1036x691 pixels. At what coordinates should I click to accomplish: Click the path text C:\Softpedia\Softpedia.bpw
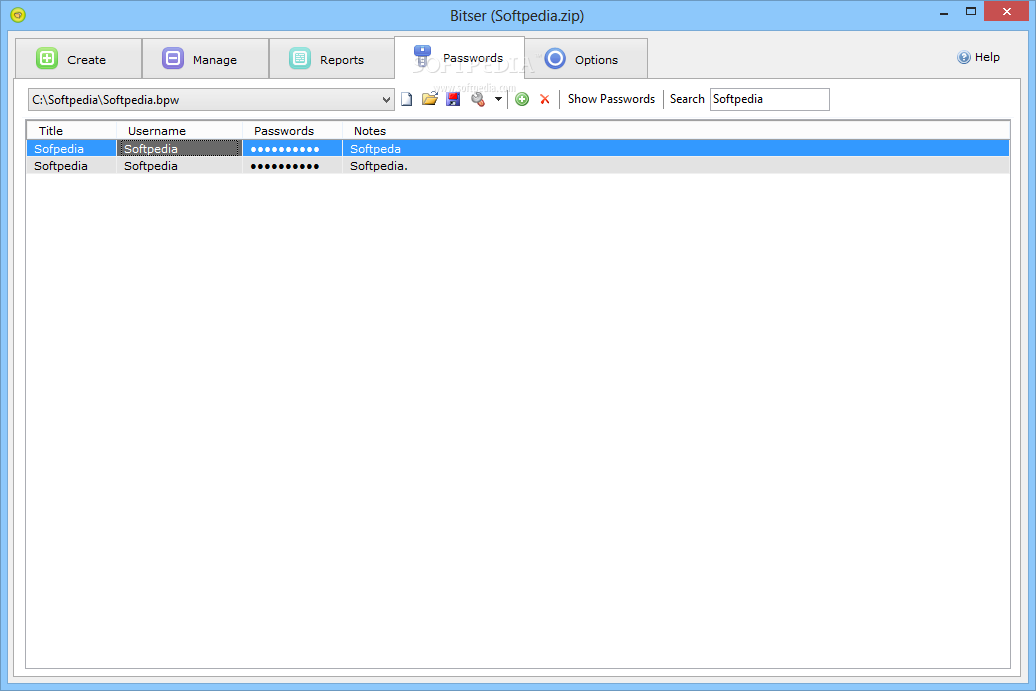(106, 100)
